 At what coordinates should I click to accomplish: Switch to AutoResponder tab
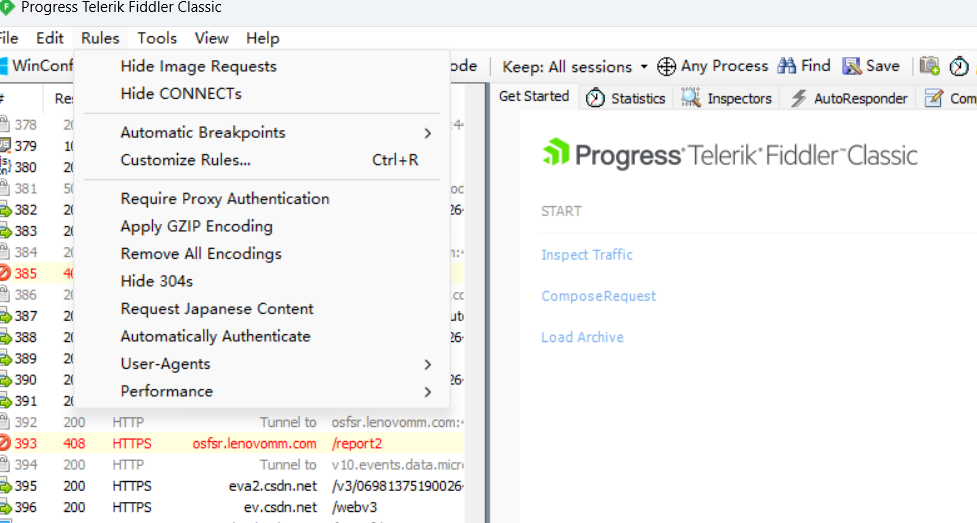point(849,98)
